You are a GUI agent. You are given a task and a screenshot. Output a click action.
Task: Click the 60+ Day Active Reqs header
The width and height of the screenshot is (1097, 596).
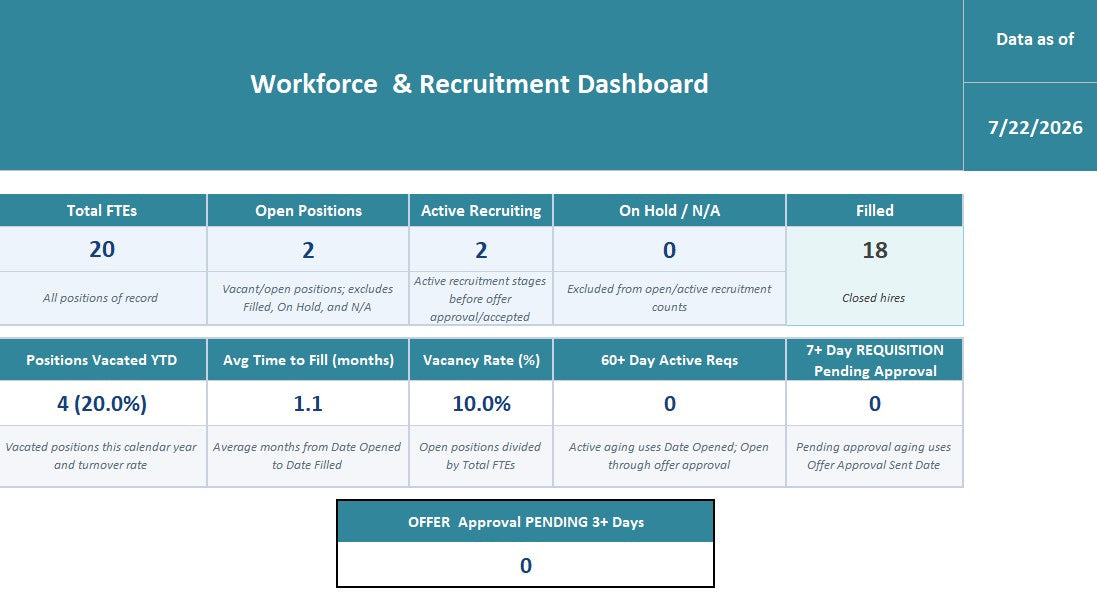pos(670,360)
